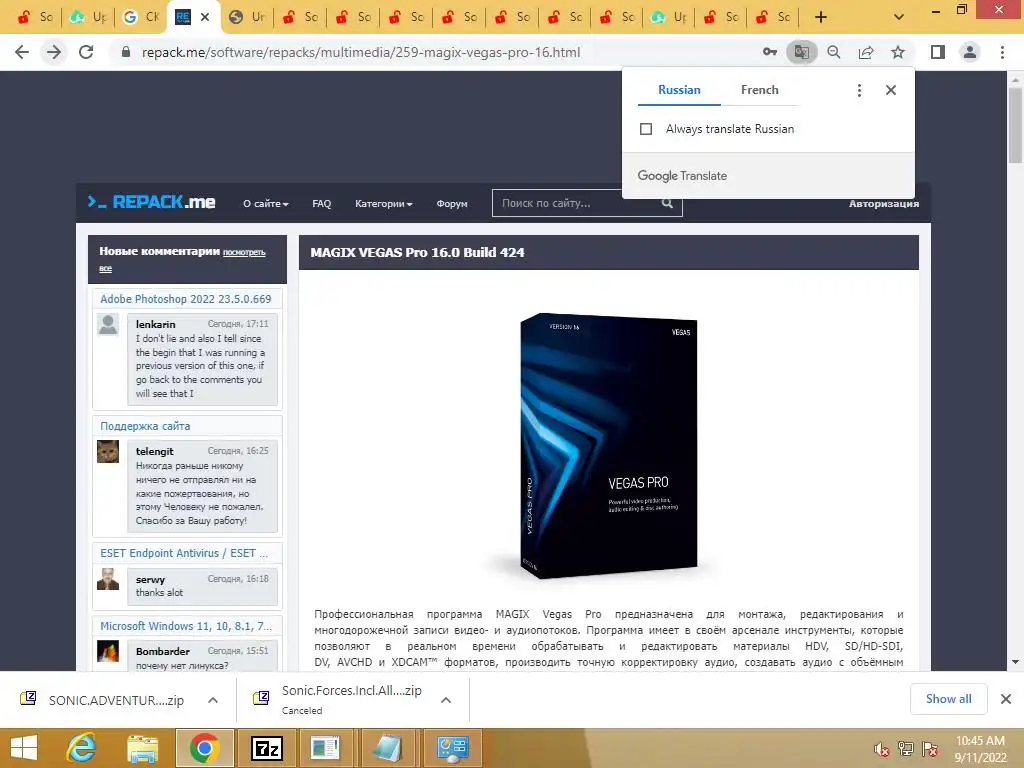The width and height of the screenshot is (1024, 768).
Task: Click username 'lenkarin'
Action: point(155,324)
